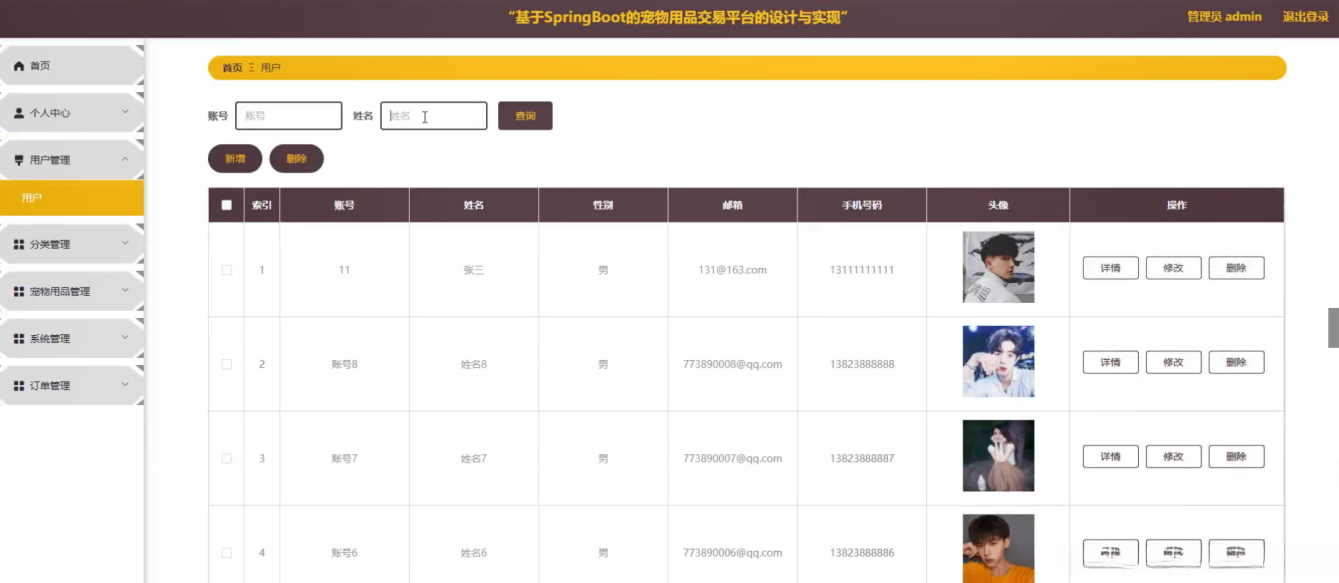Image resolution: width=1339 pixels, height=583 pixels.
Task: Click the avatar thumbnail for 账号8
Action: click(998, 362)
